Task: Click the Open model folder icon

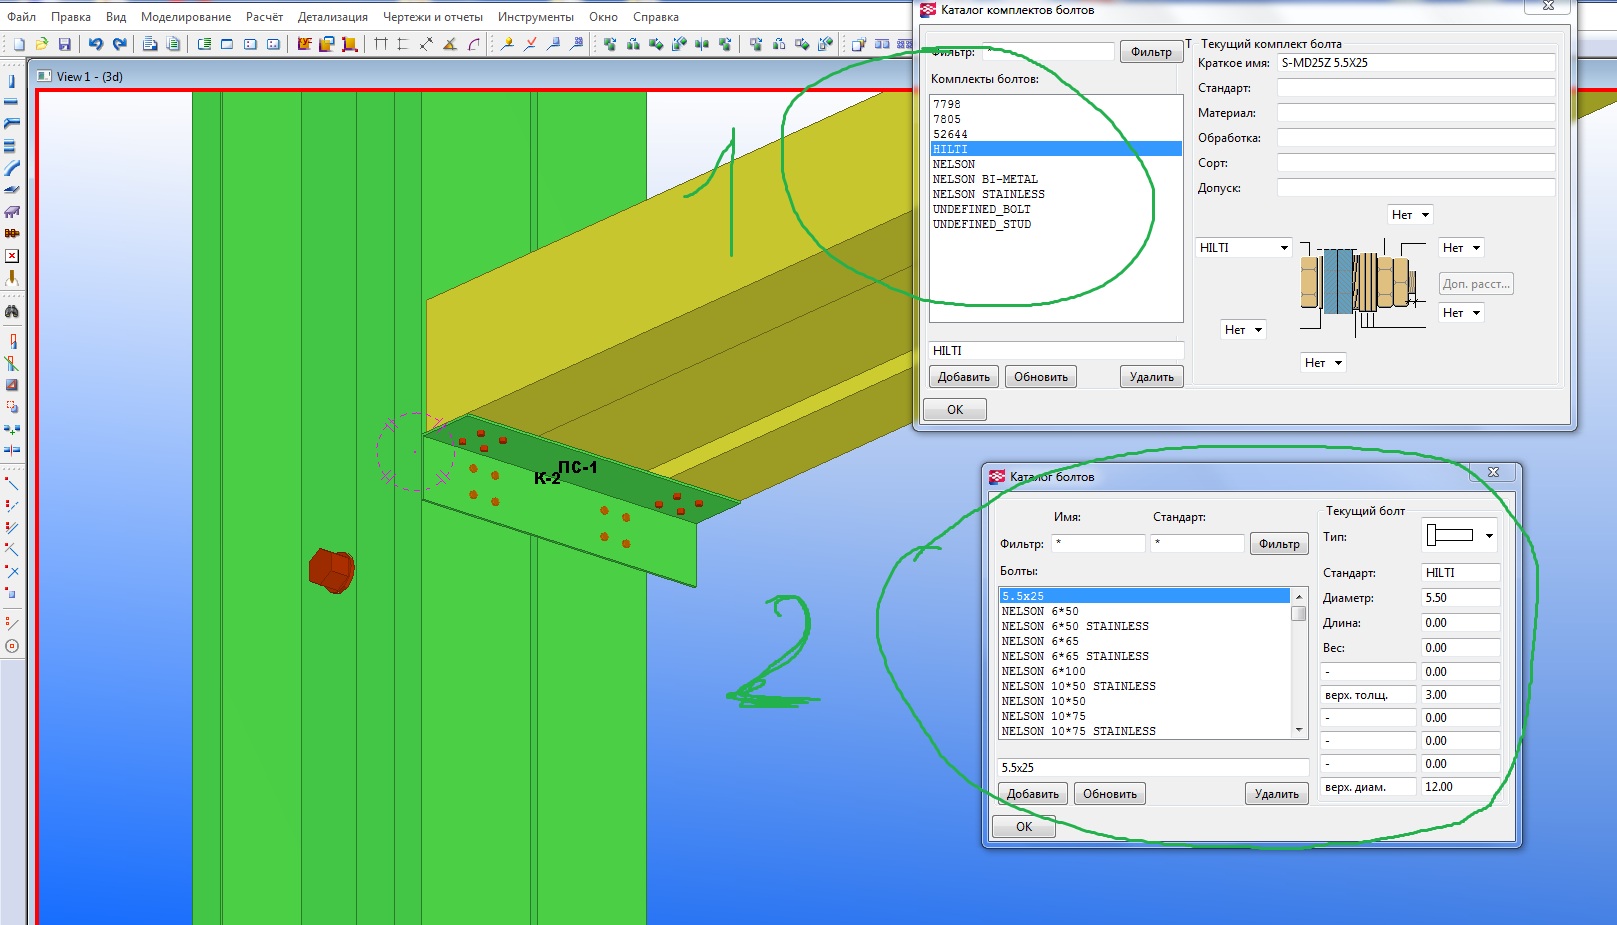Action: (x=41, y=44)
